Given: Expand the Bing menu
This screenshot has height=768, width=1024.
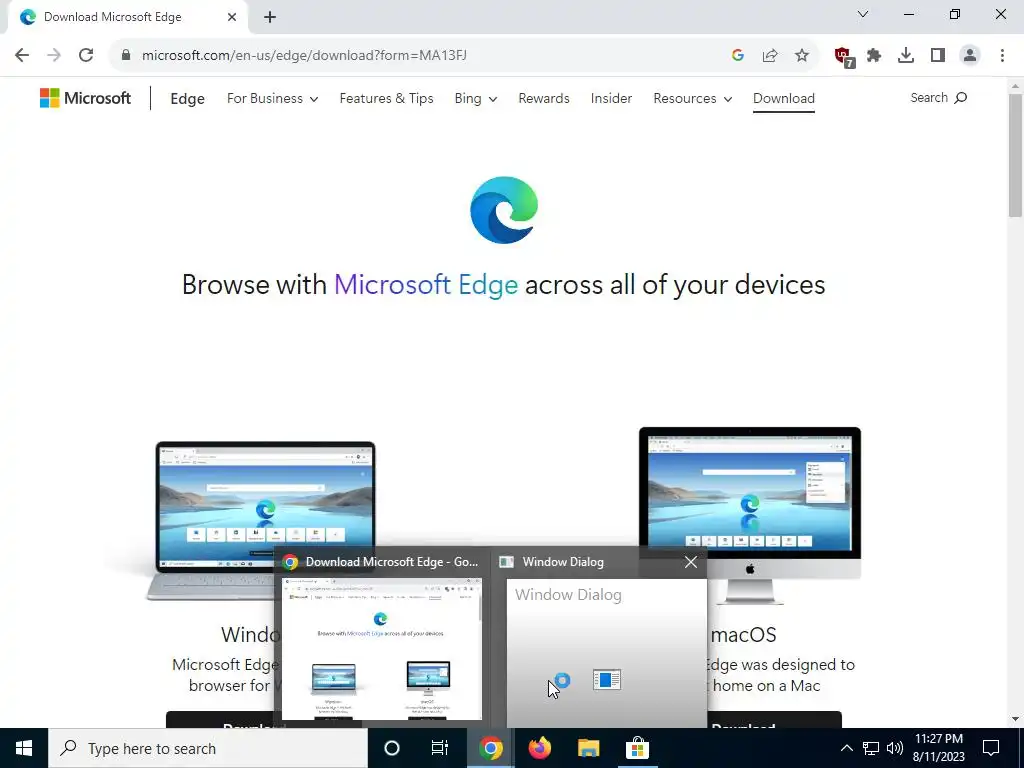Looking at the screenshot, I should tap(475, 99).
